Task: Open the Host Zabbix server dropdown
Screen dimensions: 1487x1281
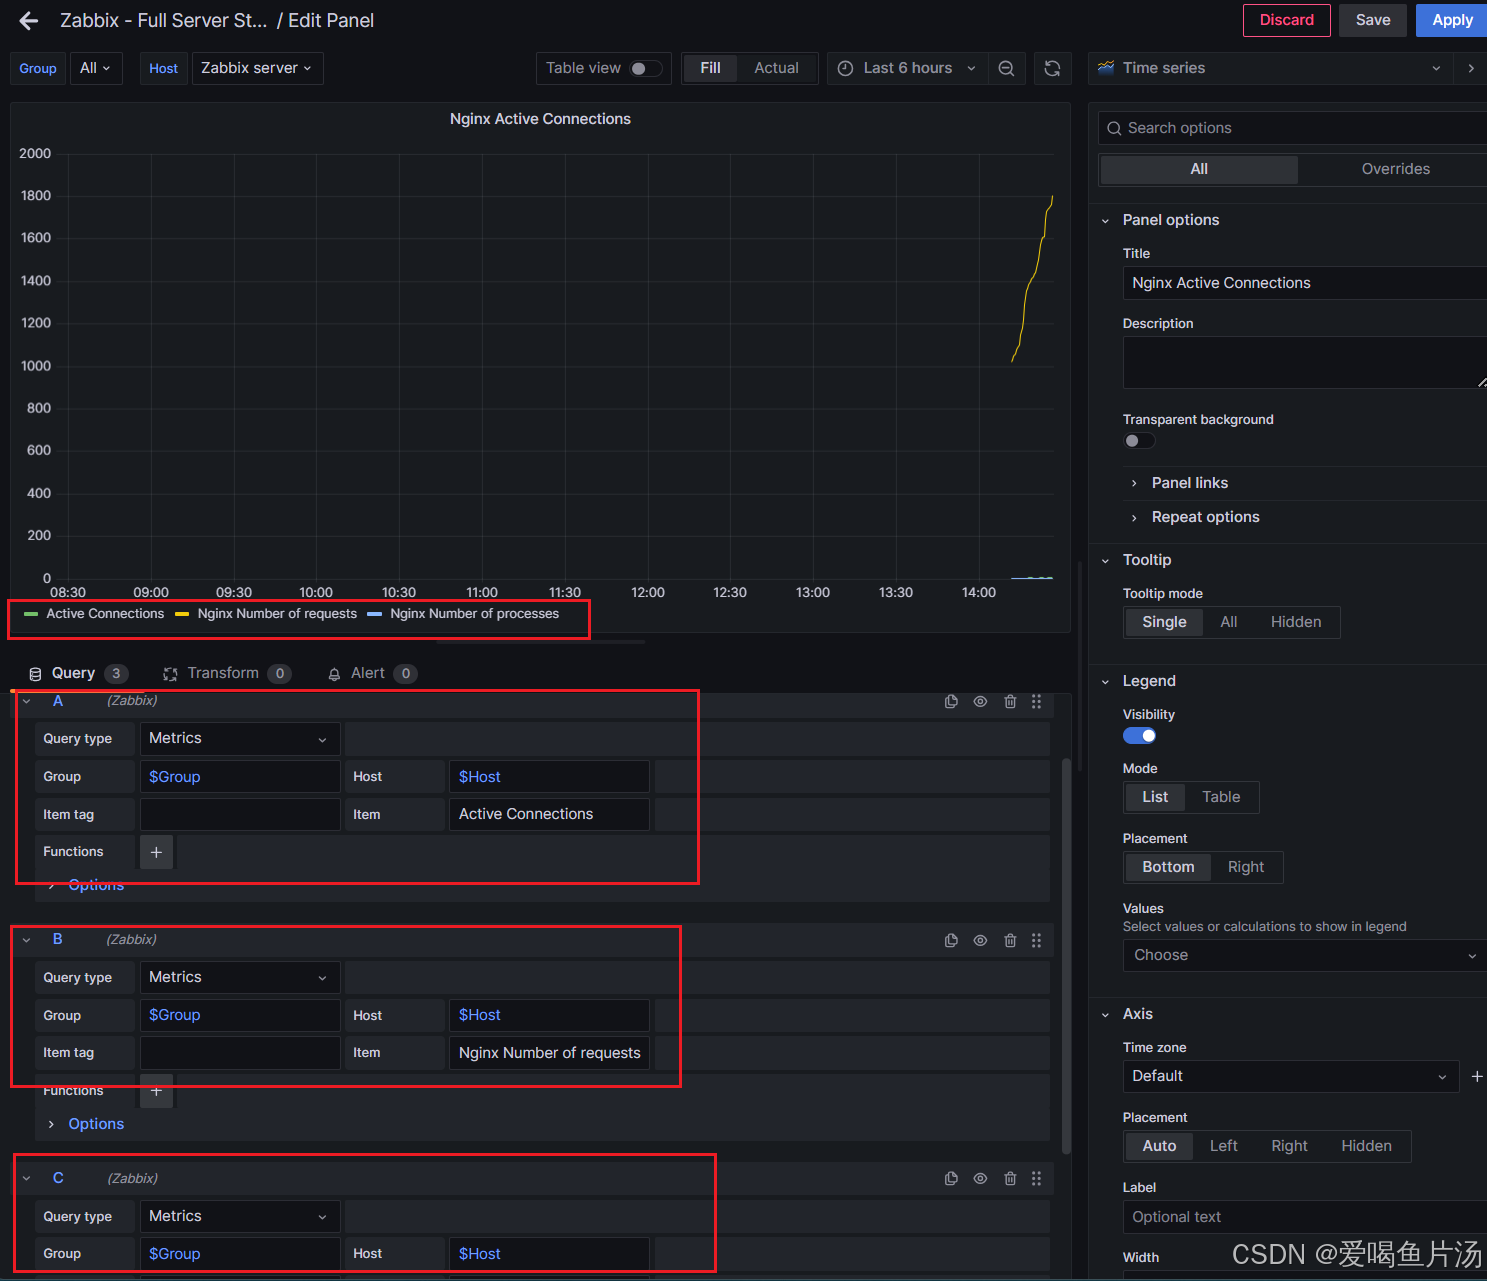Action: 257,68
